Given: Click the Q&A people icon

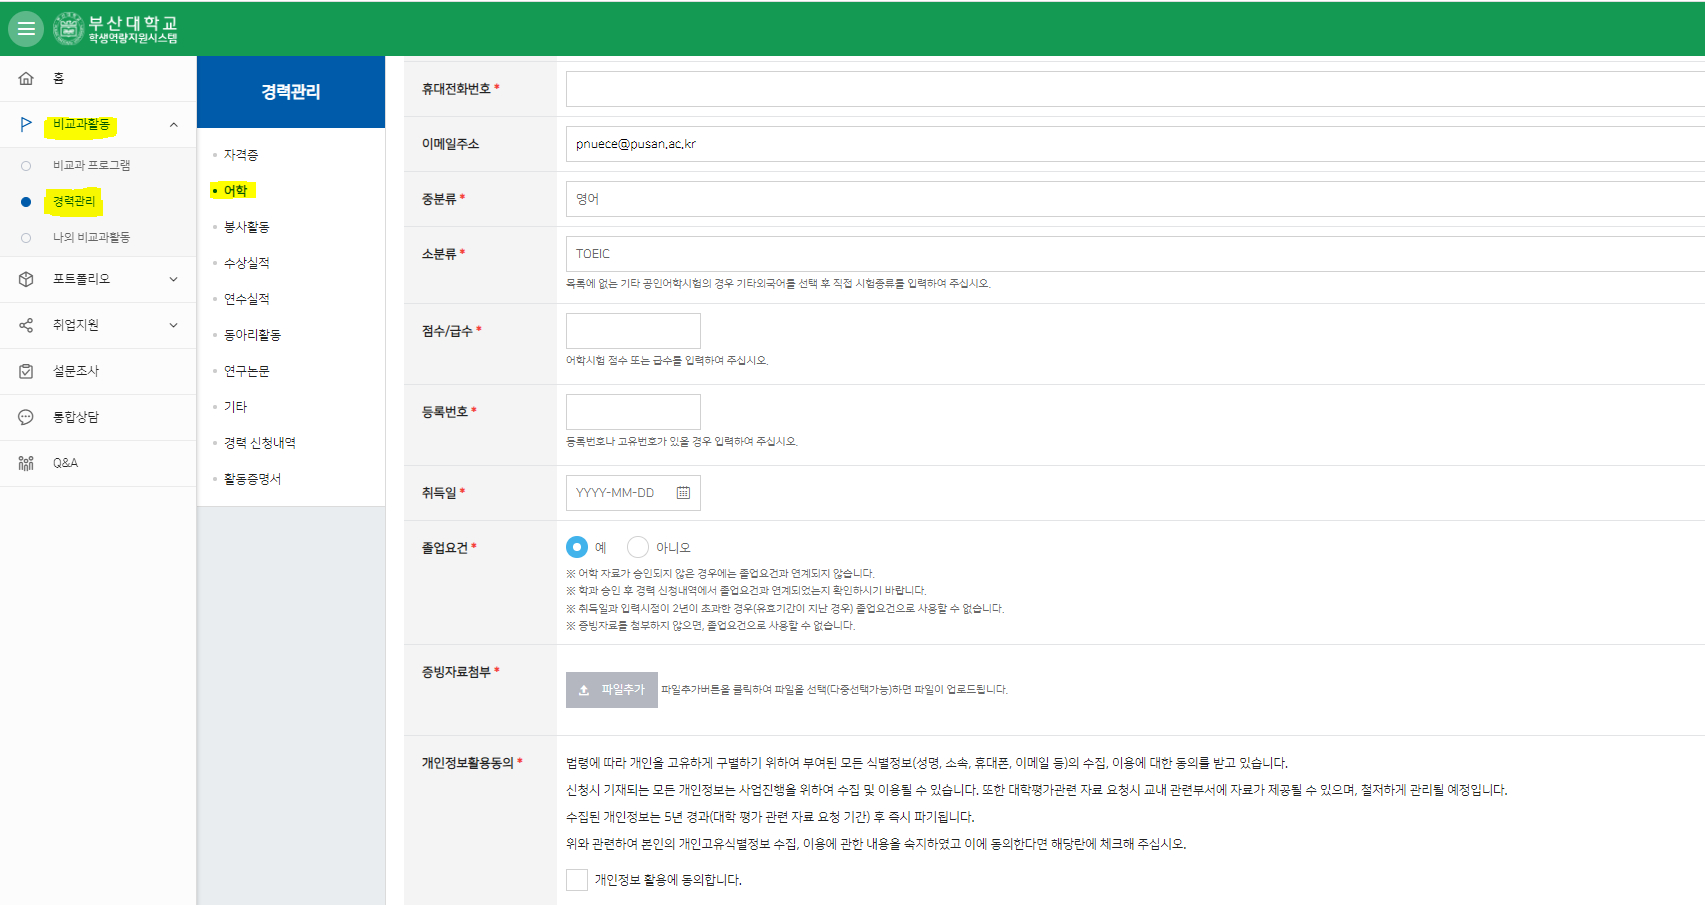Looking at the screenshot, I should tap(26, 463).
